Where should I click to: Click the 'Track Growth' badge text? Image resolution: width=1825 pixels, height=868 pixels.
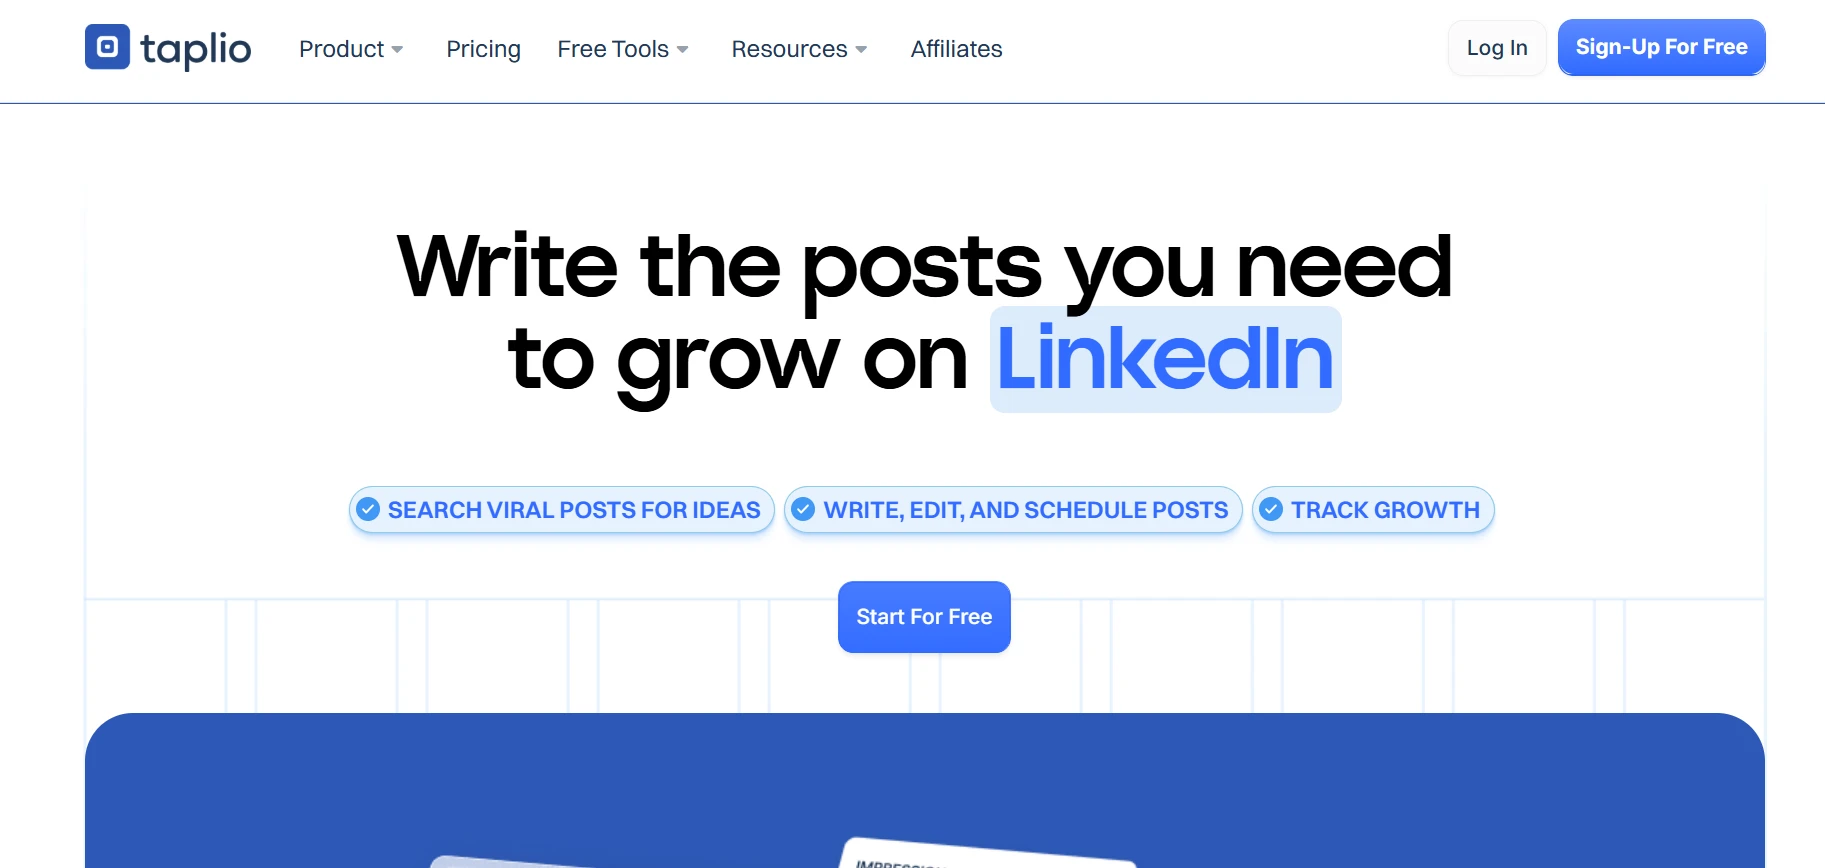click(1385, 510)
